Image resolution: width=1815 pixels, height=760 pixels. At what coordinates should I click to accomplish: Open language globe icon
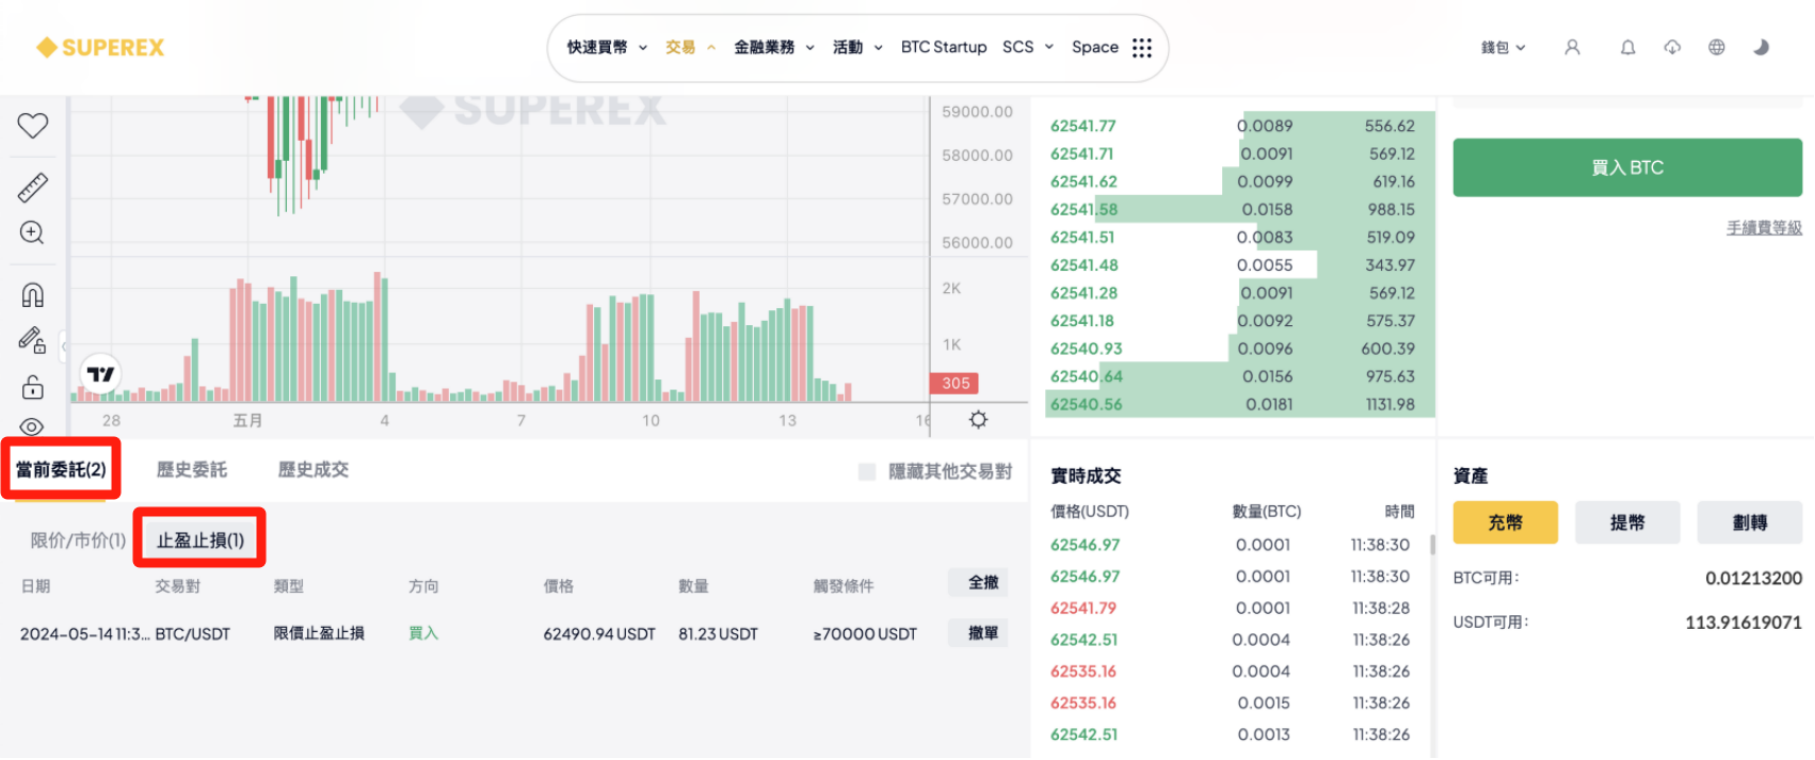(x=1716, y=47)
